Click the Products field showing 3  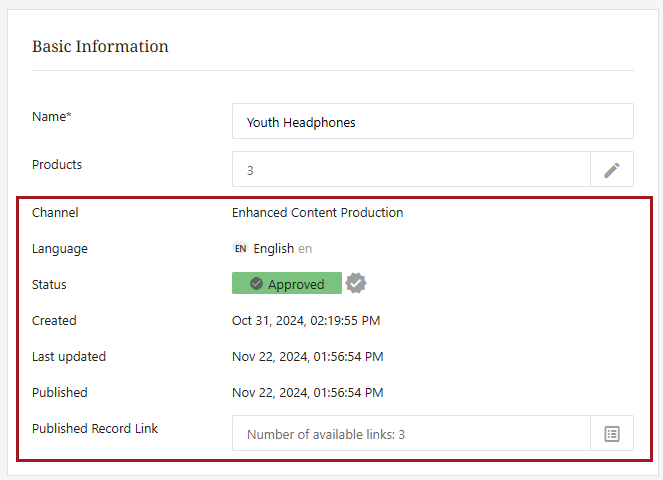tap(411, 170)
